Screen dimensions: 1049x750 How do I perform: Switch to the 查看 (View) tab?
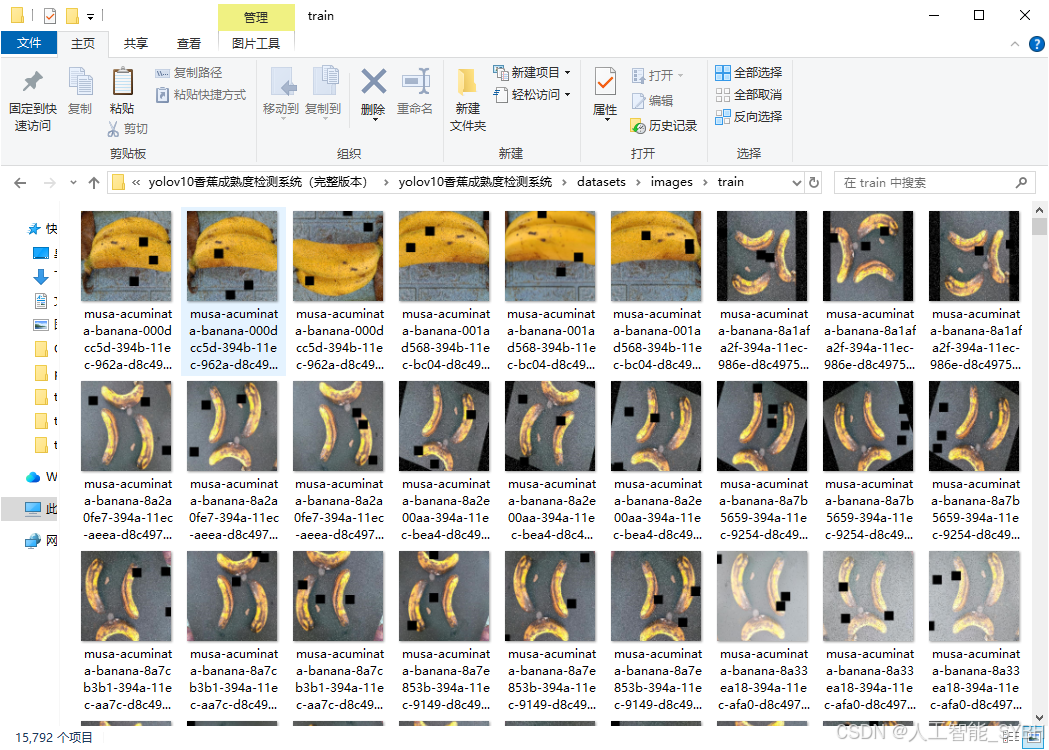coord(189,43)
